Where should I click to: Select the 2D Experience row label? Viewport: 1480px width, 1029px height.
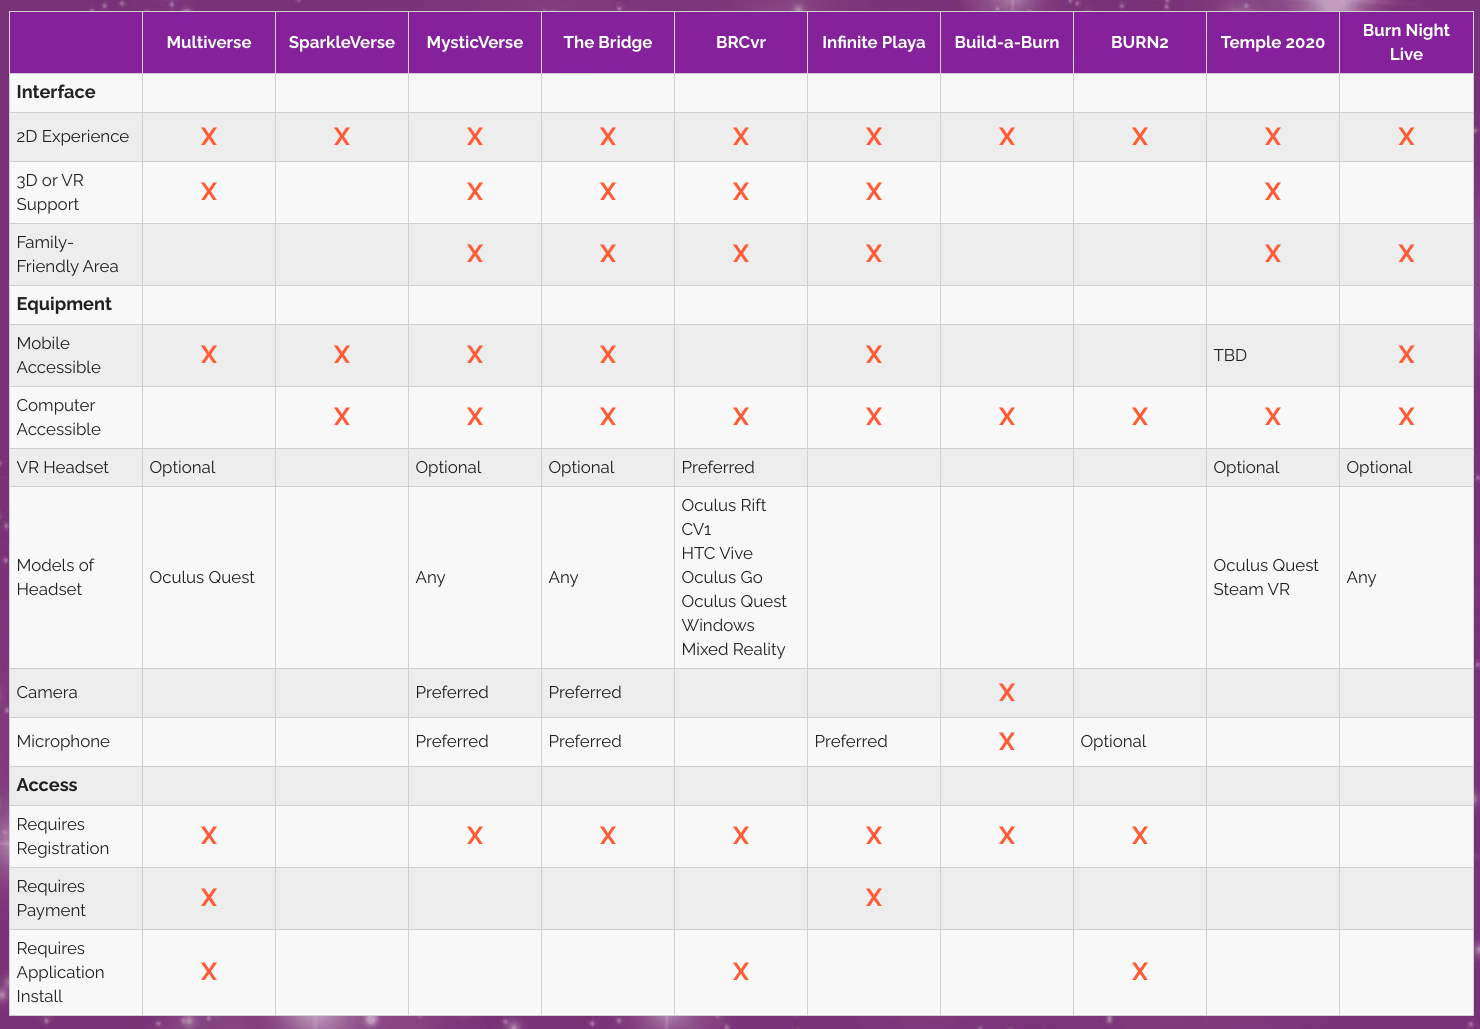tap(73, 136)
